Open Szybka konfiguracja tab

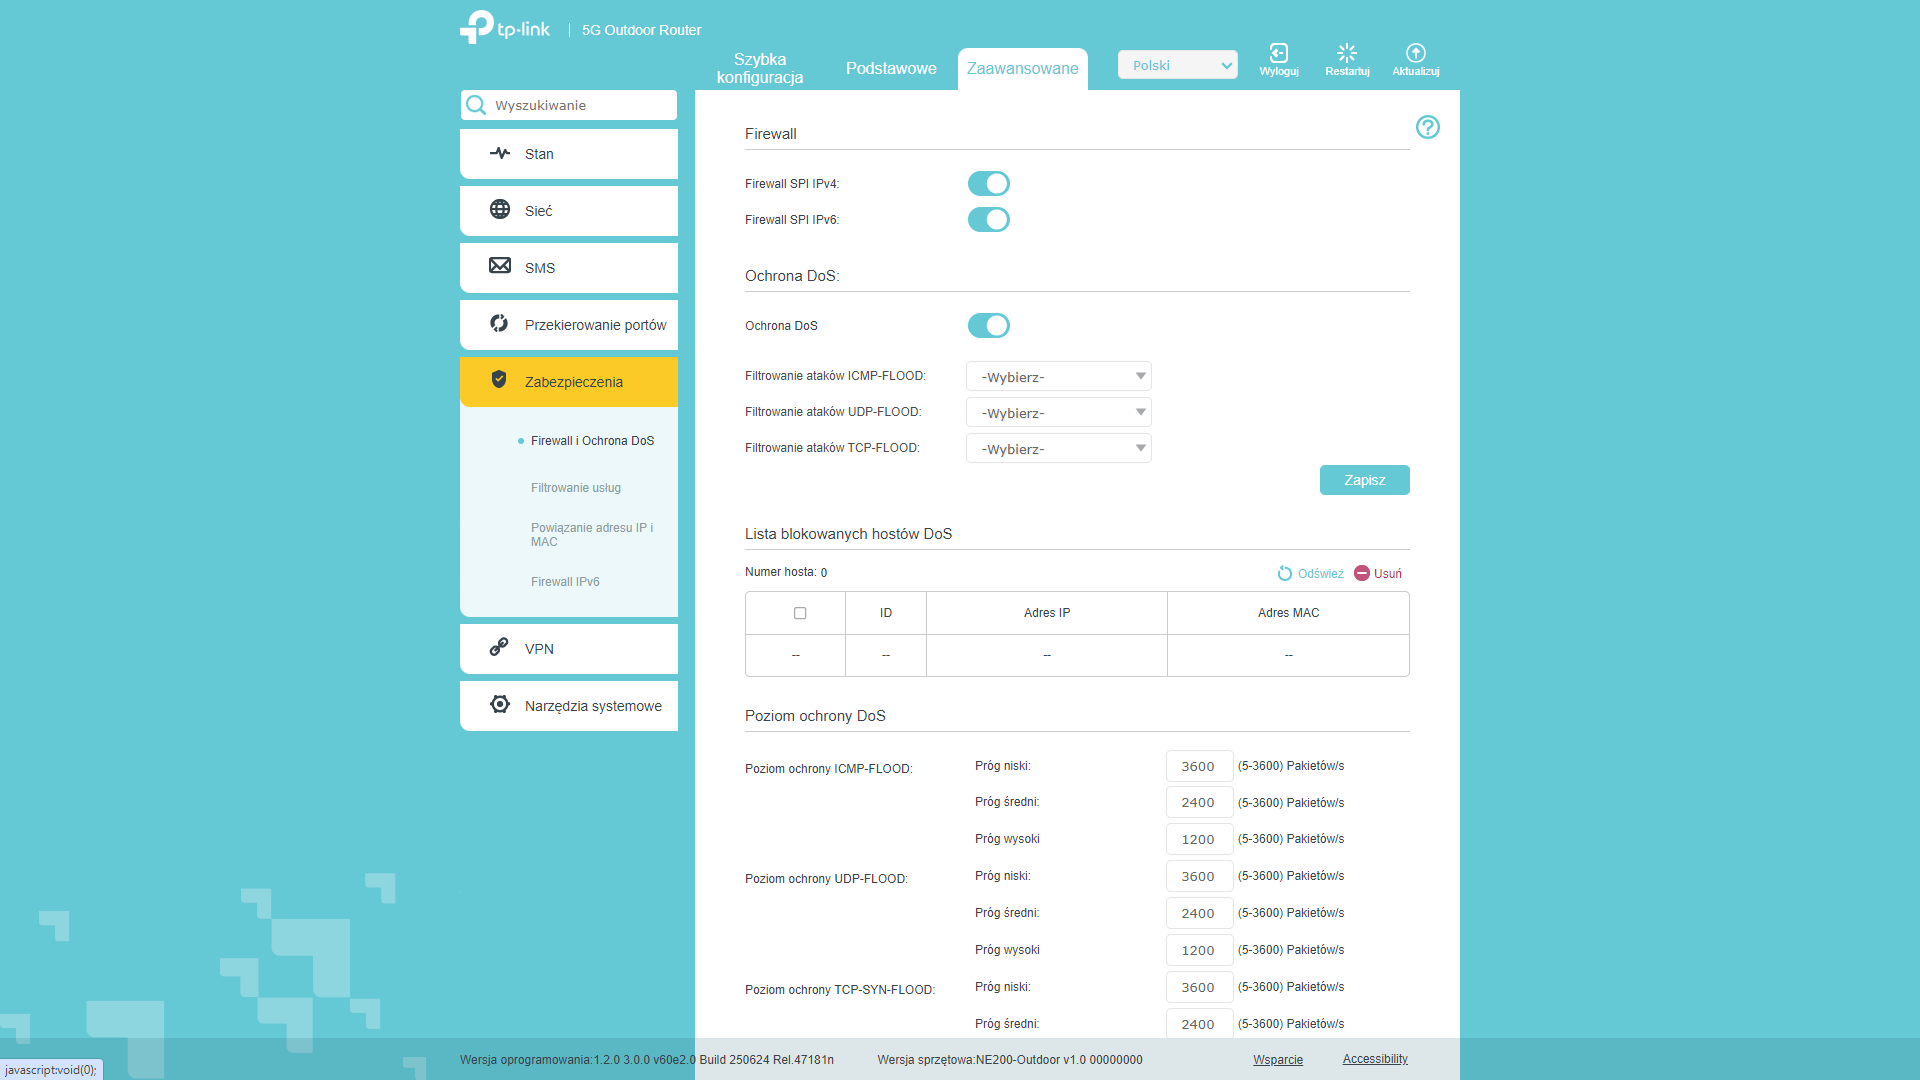[760, 68]
